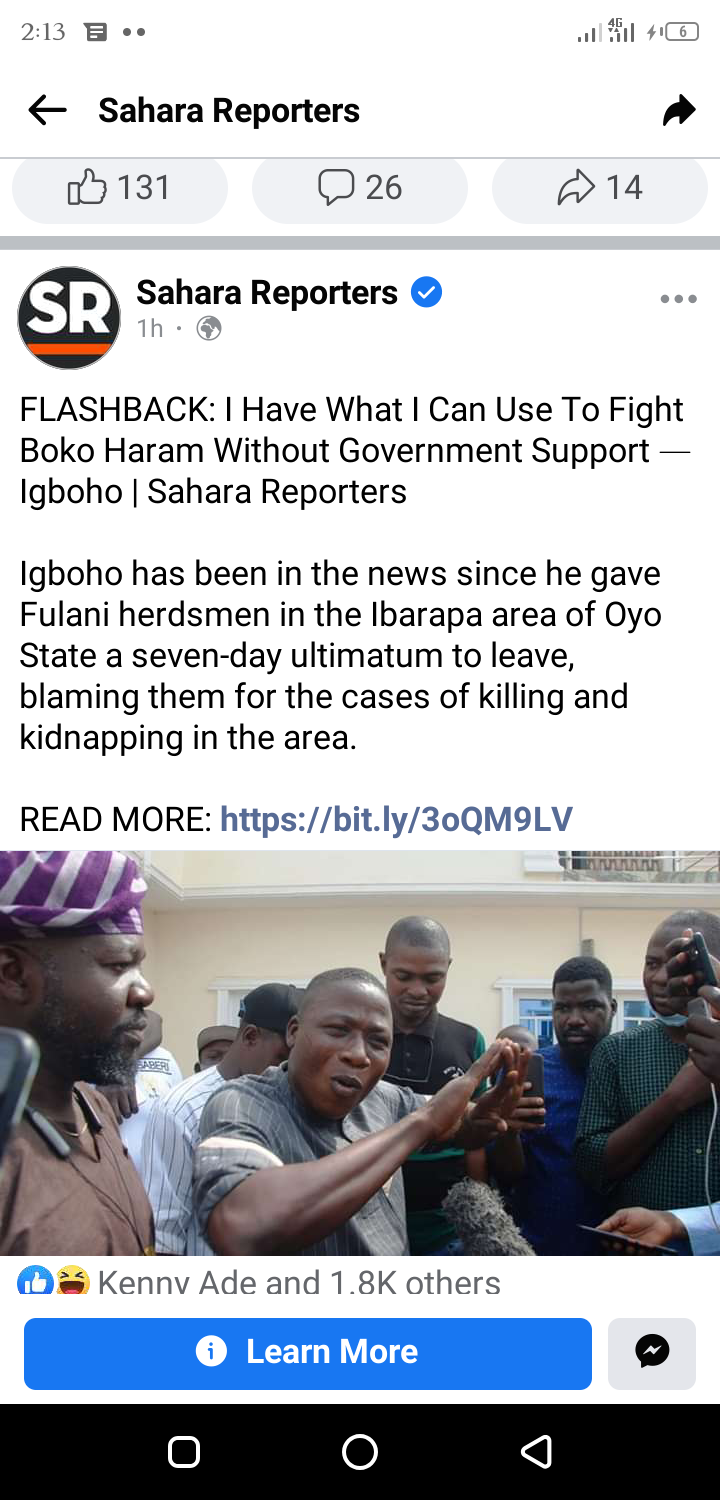Like the previous post with 131 likes
The height and width of the screenshot is (1500, 720).
(x=120, y=188)
